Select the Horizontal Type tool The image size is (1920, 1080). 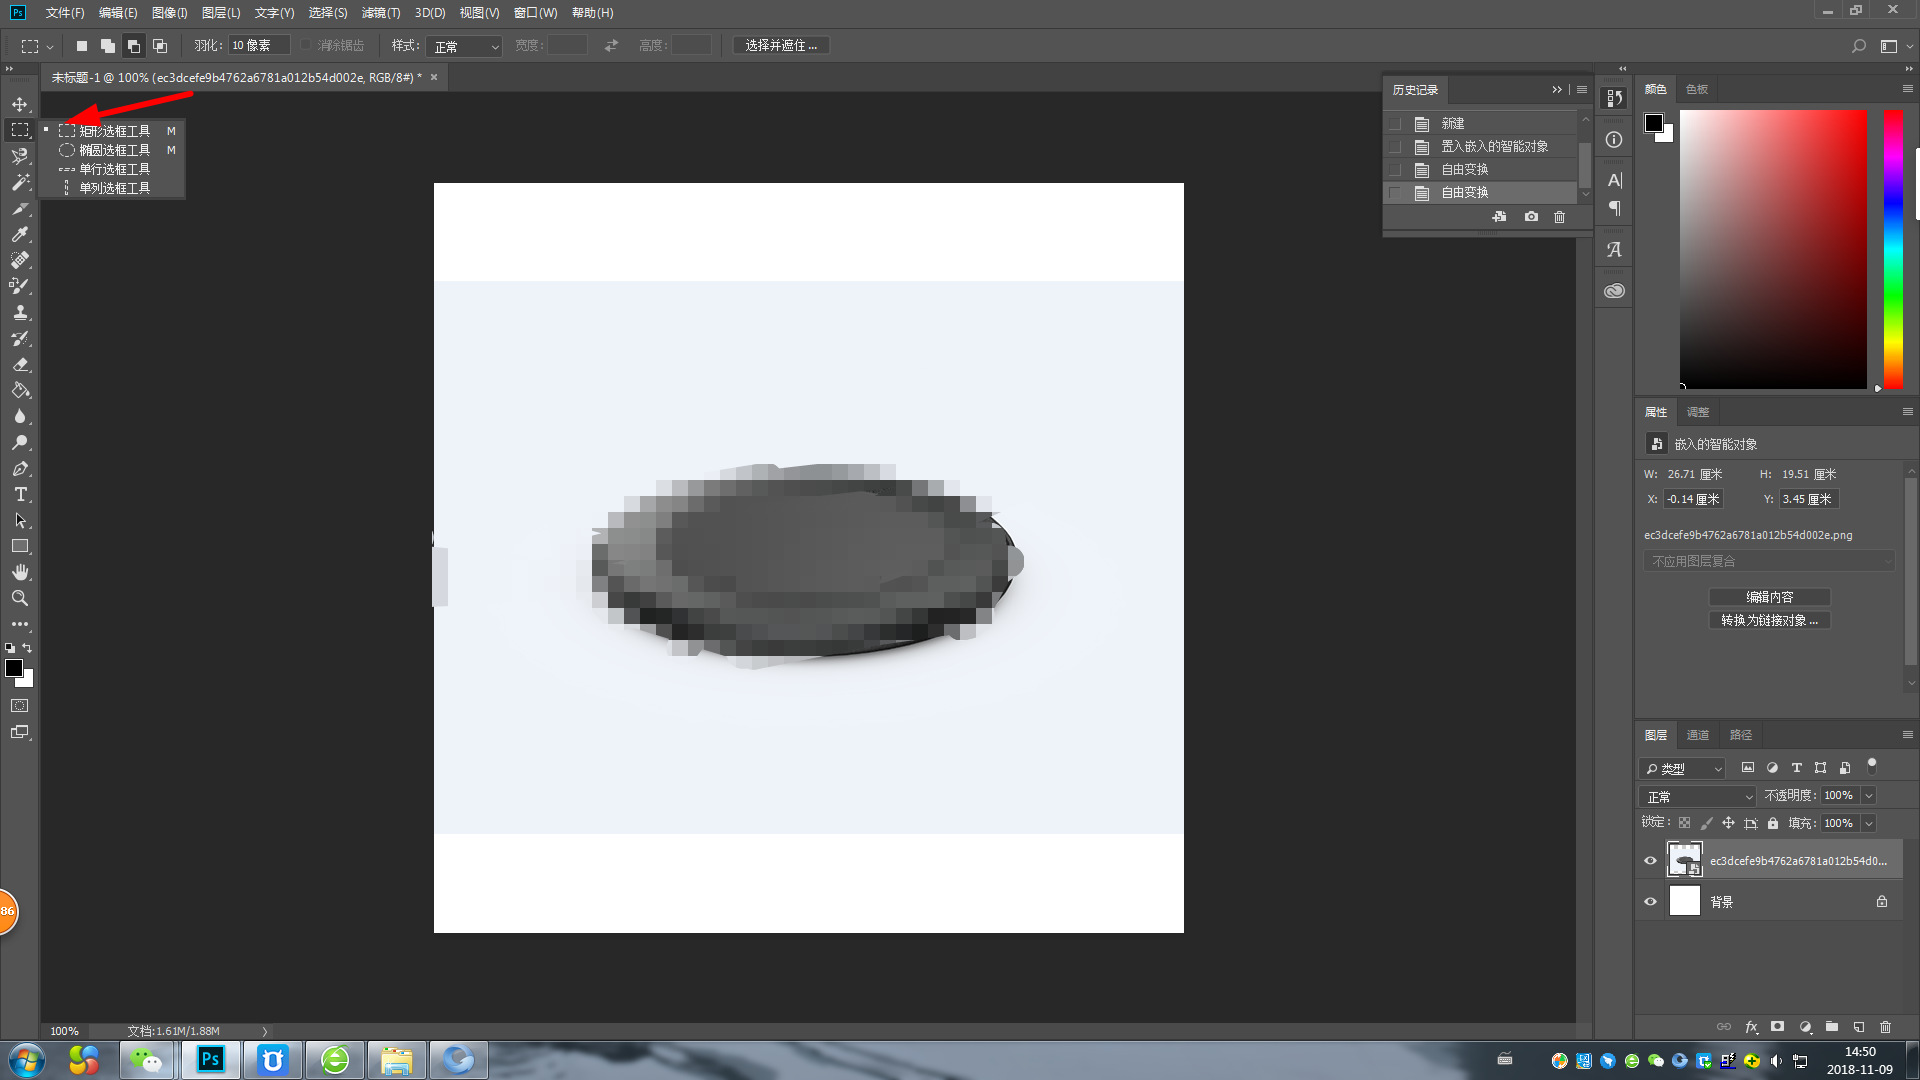point(20,494)
